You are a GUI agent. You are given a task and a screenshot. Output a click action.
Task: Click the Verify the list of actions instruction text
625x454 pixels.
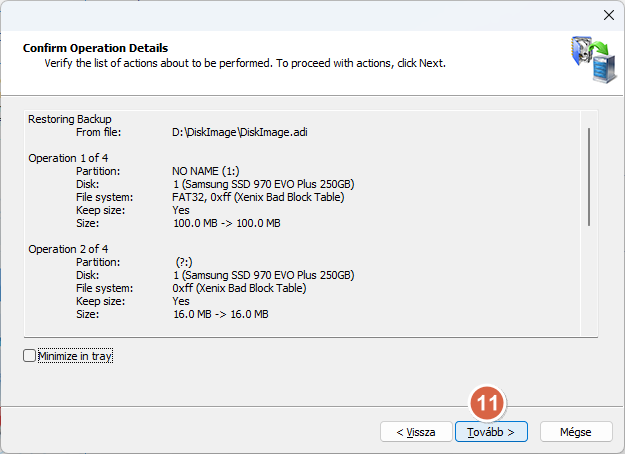pos(245,63)
